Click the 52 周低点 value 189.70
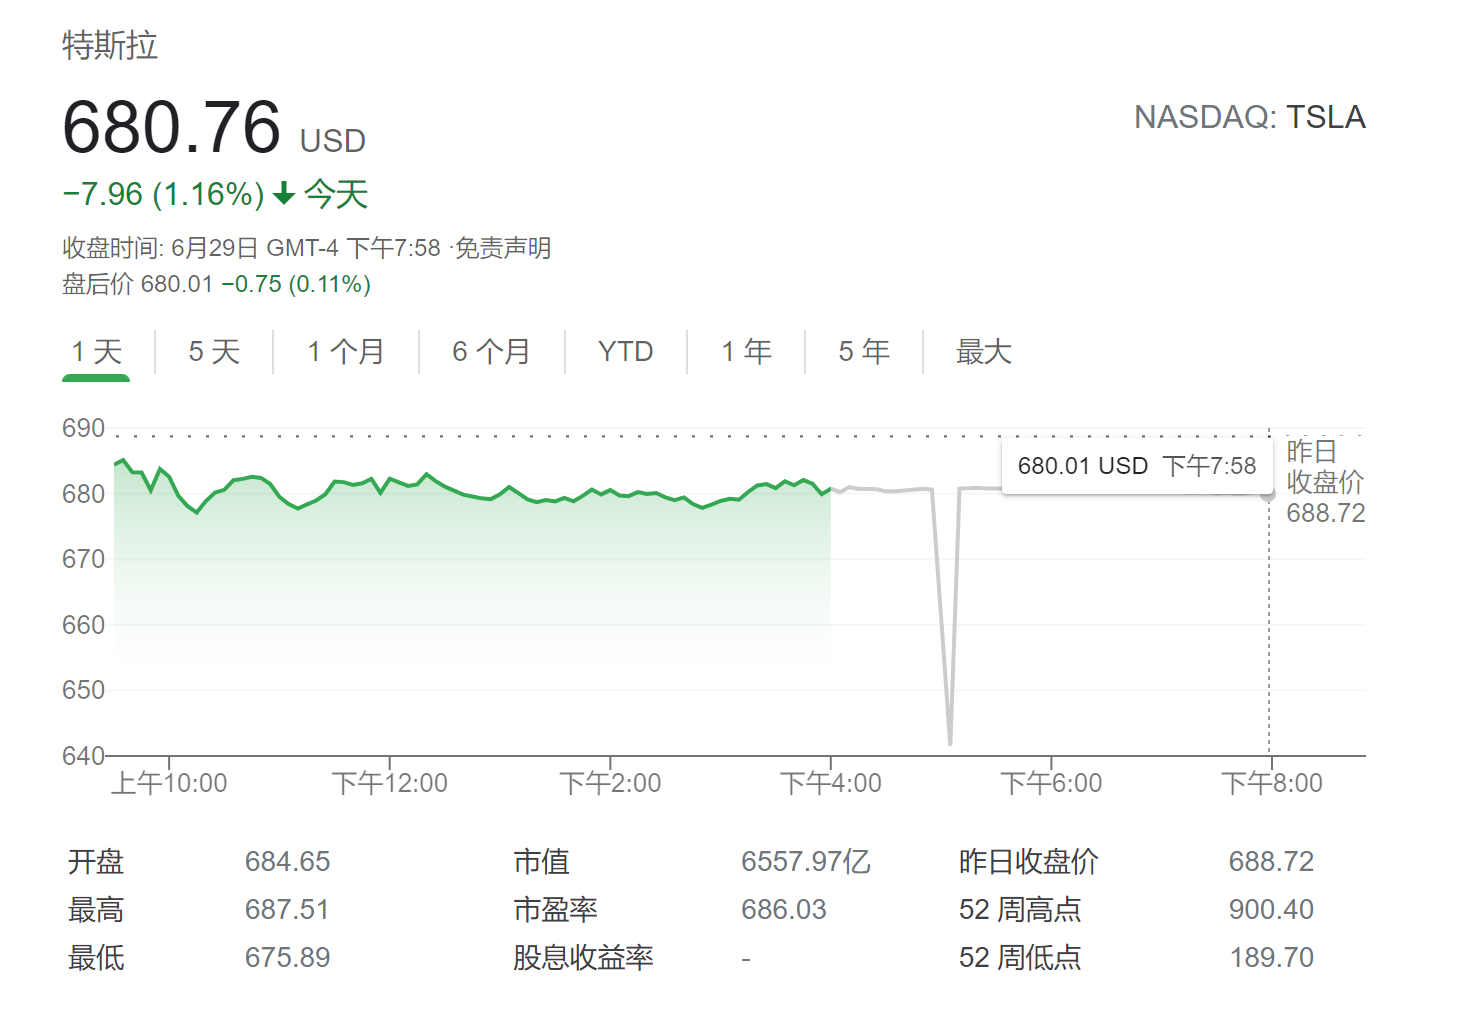Viewport: 1467px width, 1027px height. (x=1271, y=958)
